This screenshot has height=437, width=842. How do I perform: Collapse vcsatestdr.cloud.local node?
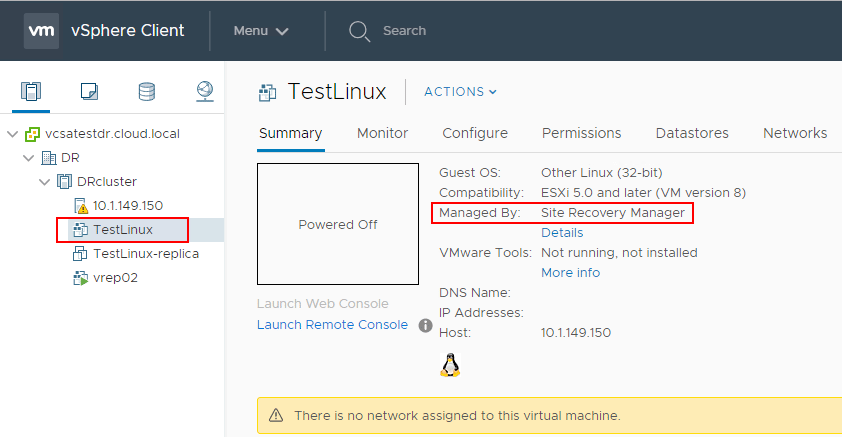[13, 134]
